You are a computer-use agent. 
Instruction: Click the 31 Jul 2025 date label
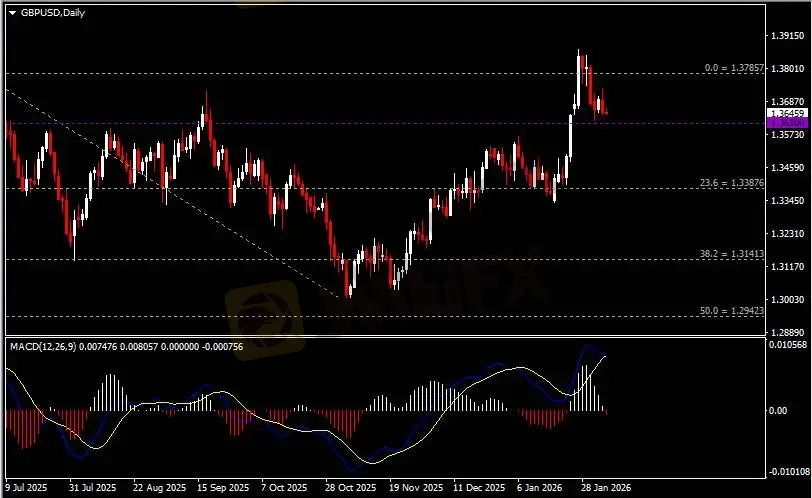(x=93, y=488)
